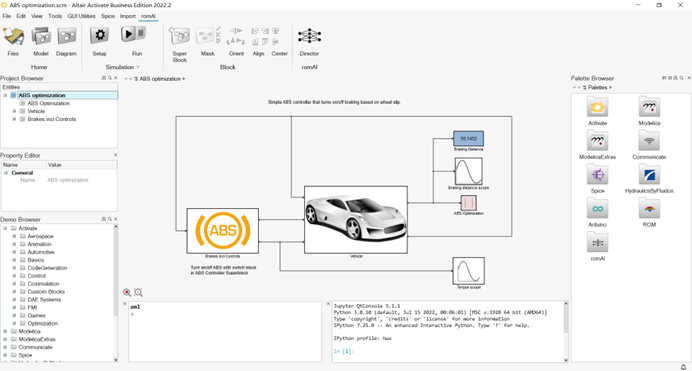692x371 pixels.
Task: Open the Modelica palette
Action: pyautogui.click(x=649, y=107)
